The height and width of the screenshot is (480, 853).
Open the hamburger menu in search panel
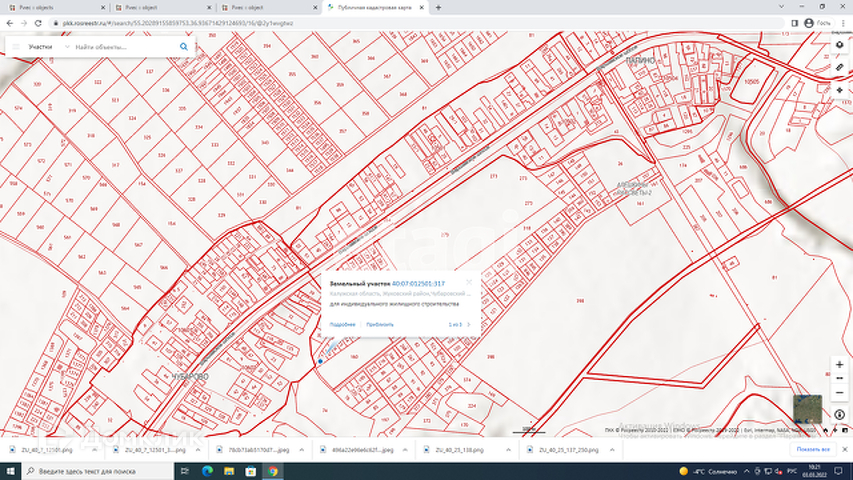(x=16, y=46)
